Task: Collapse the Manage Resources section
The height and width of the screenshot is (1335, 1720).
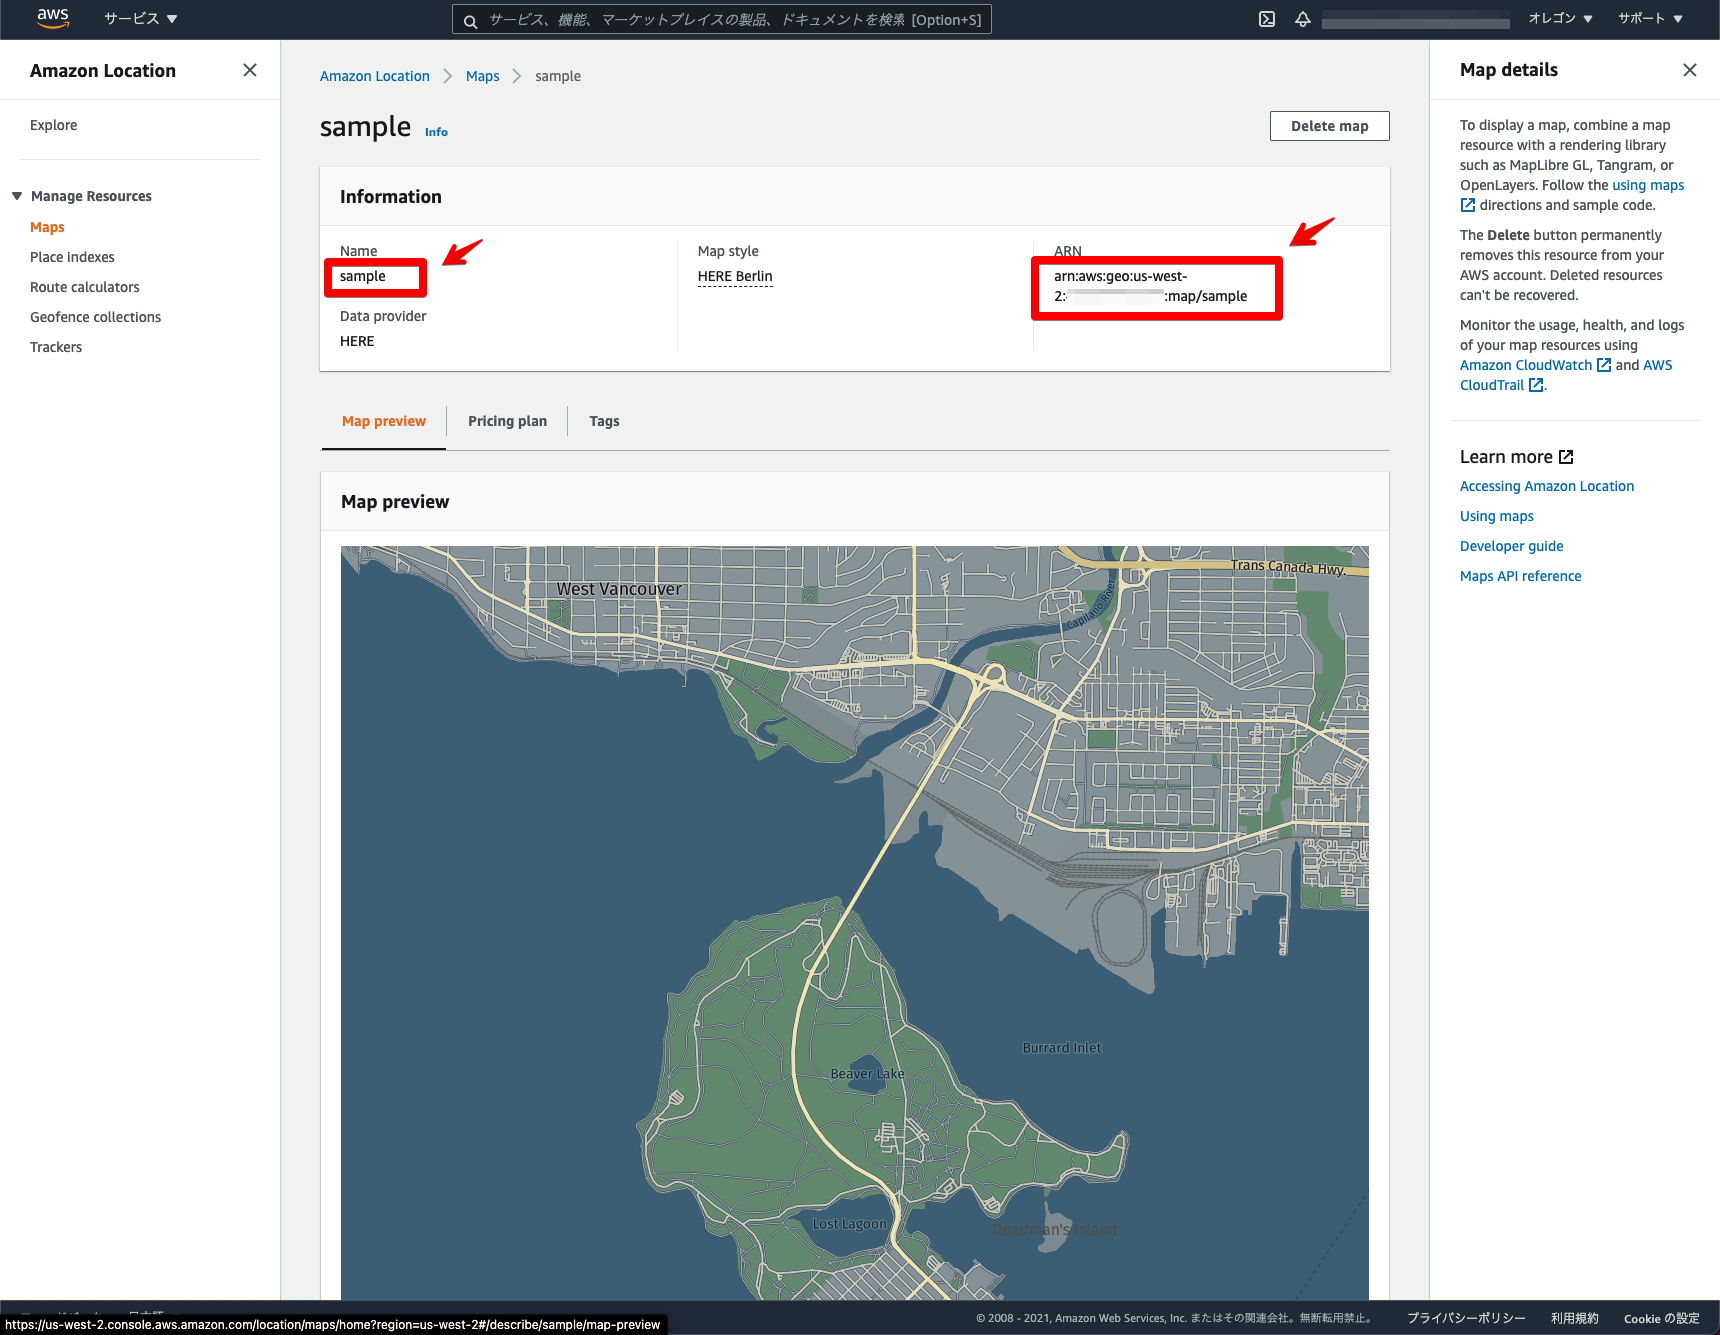Action: [17, 196]
